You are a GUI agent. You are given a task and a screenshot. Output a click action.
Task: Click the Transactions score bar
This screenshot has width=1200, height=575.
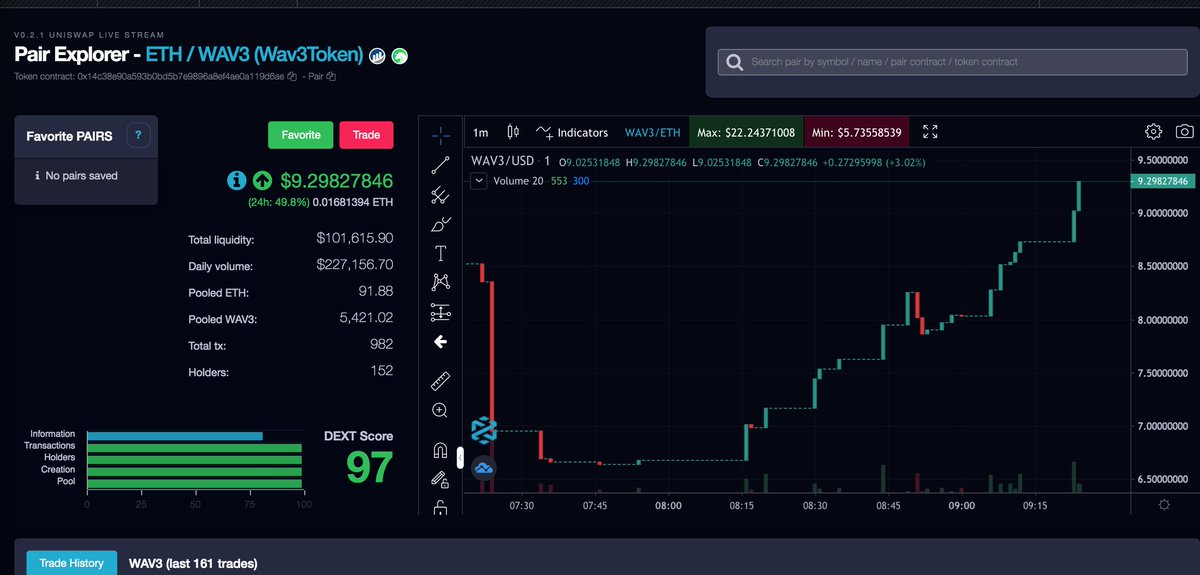click(x=194, y=447)
